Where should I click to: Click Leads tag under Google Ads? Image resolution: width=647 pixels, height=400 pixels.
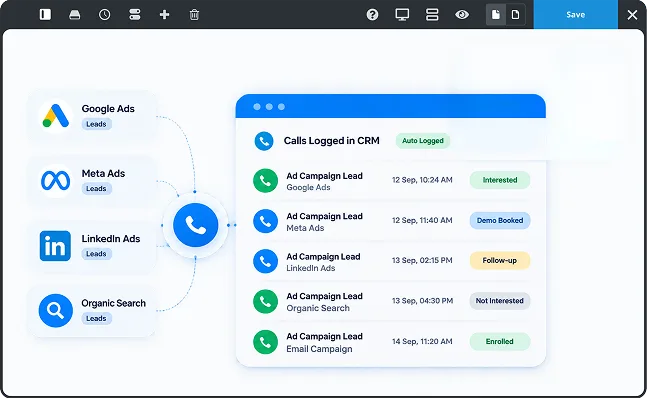[97, 124]
